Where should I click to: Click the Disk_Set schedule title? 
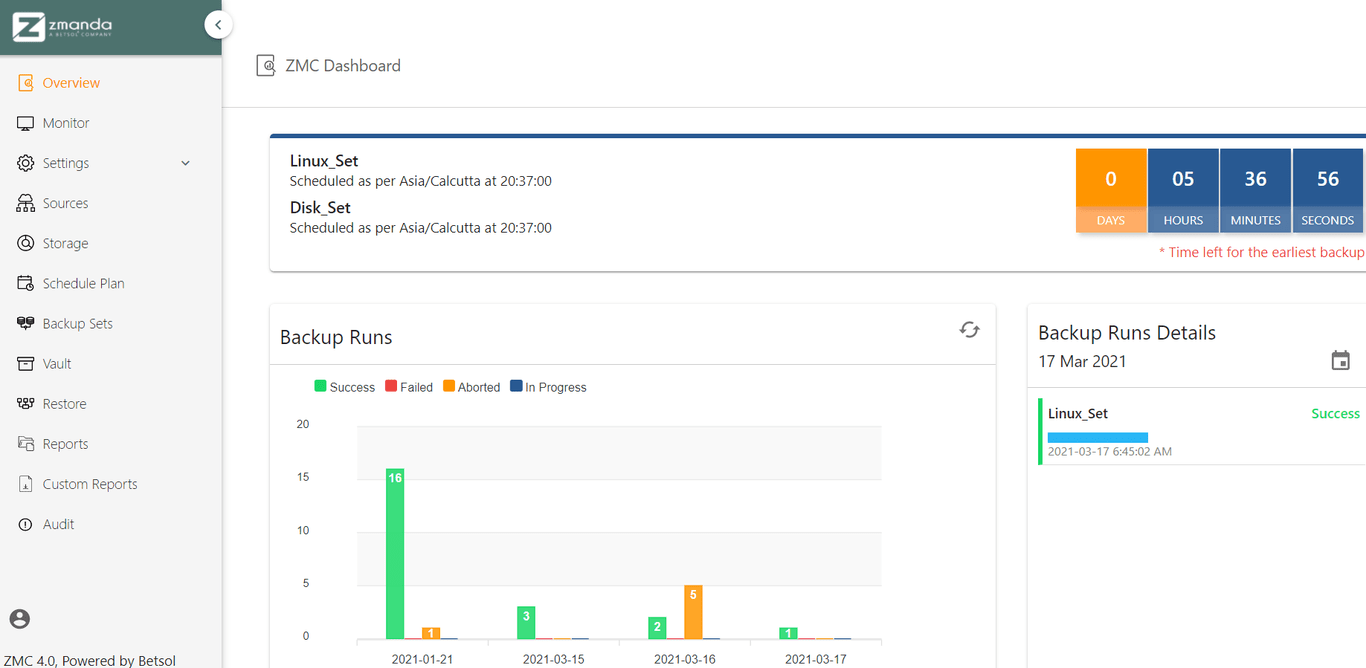coord(320,208)
